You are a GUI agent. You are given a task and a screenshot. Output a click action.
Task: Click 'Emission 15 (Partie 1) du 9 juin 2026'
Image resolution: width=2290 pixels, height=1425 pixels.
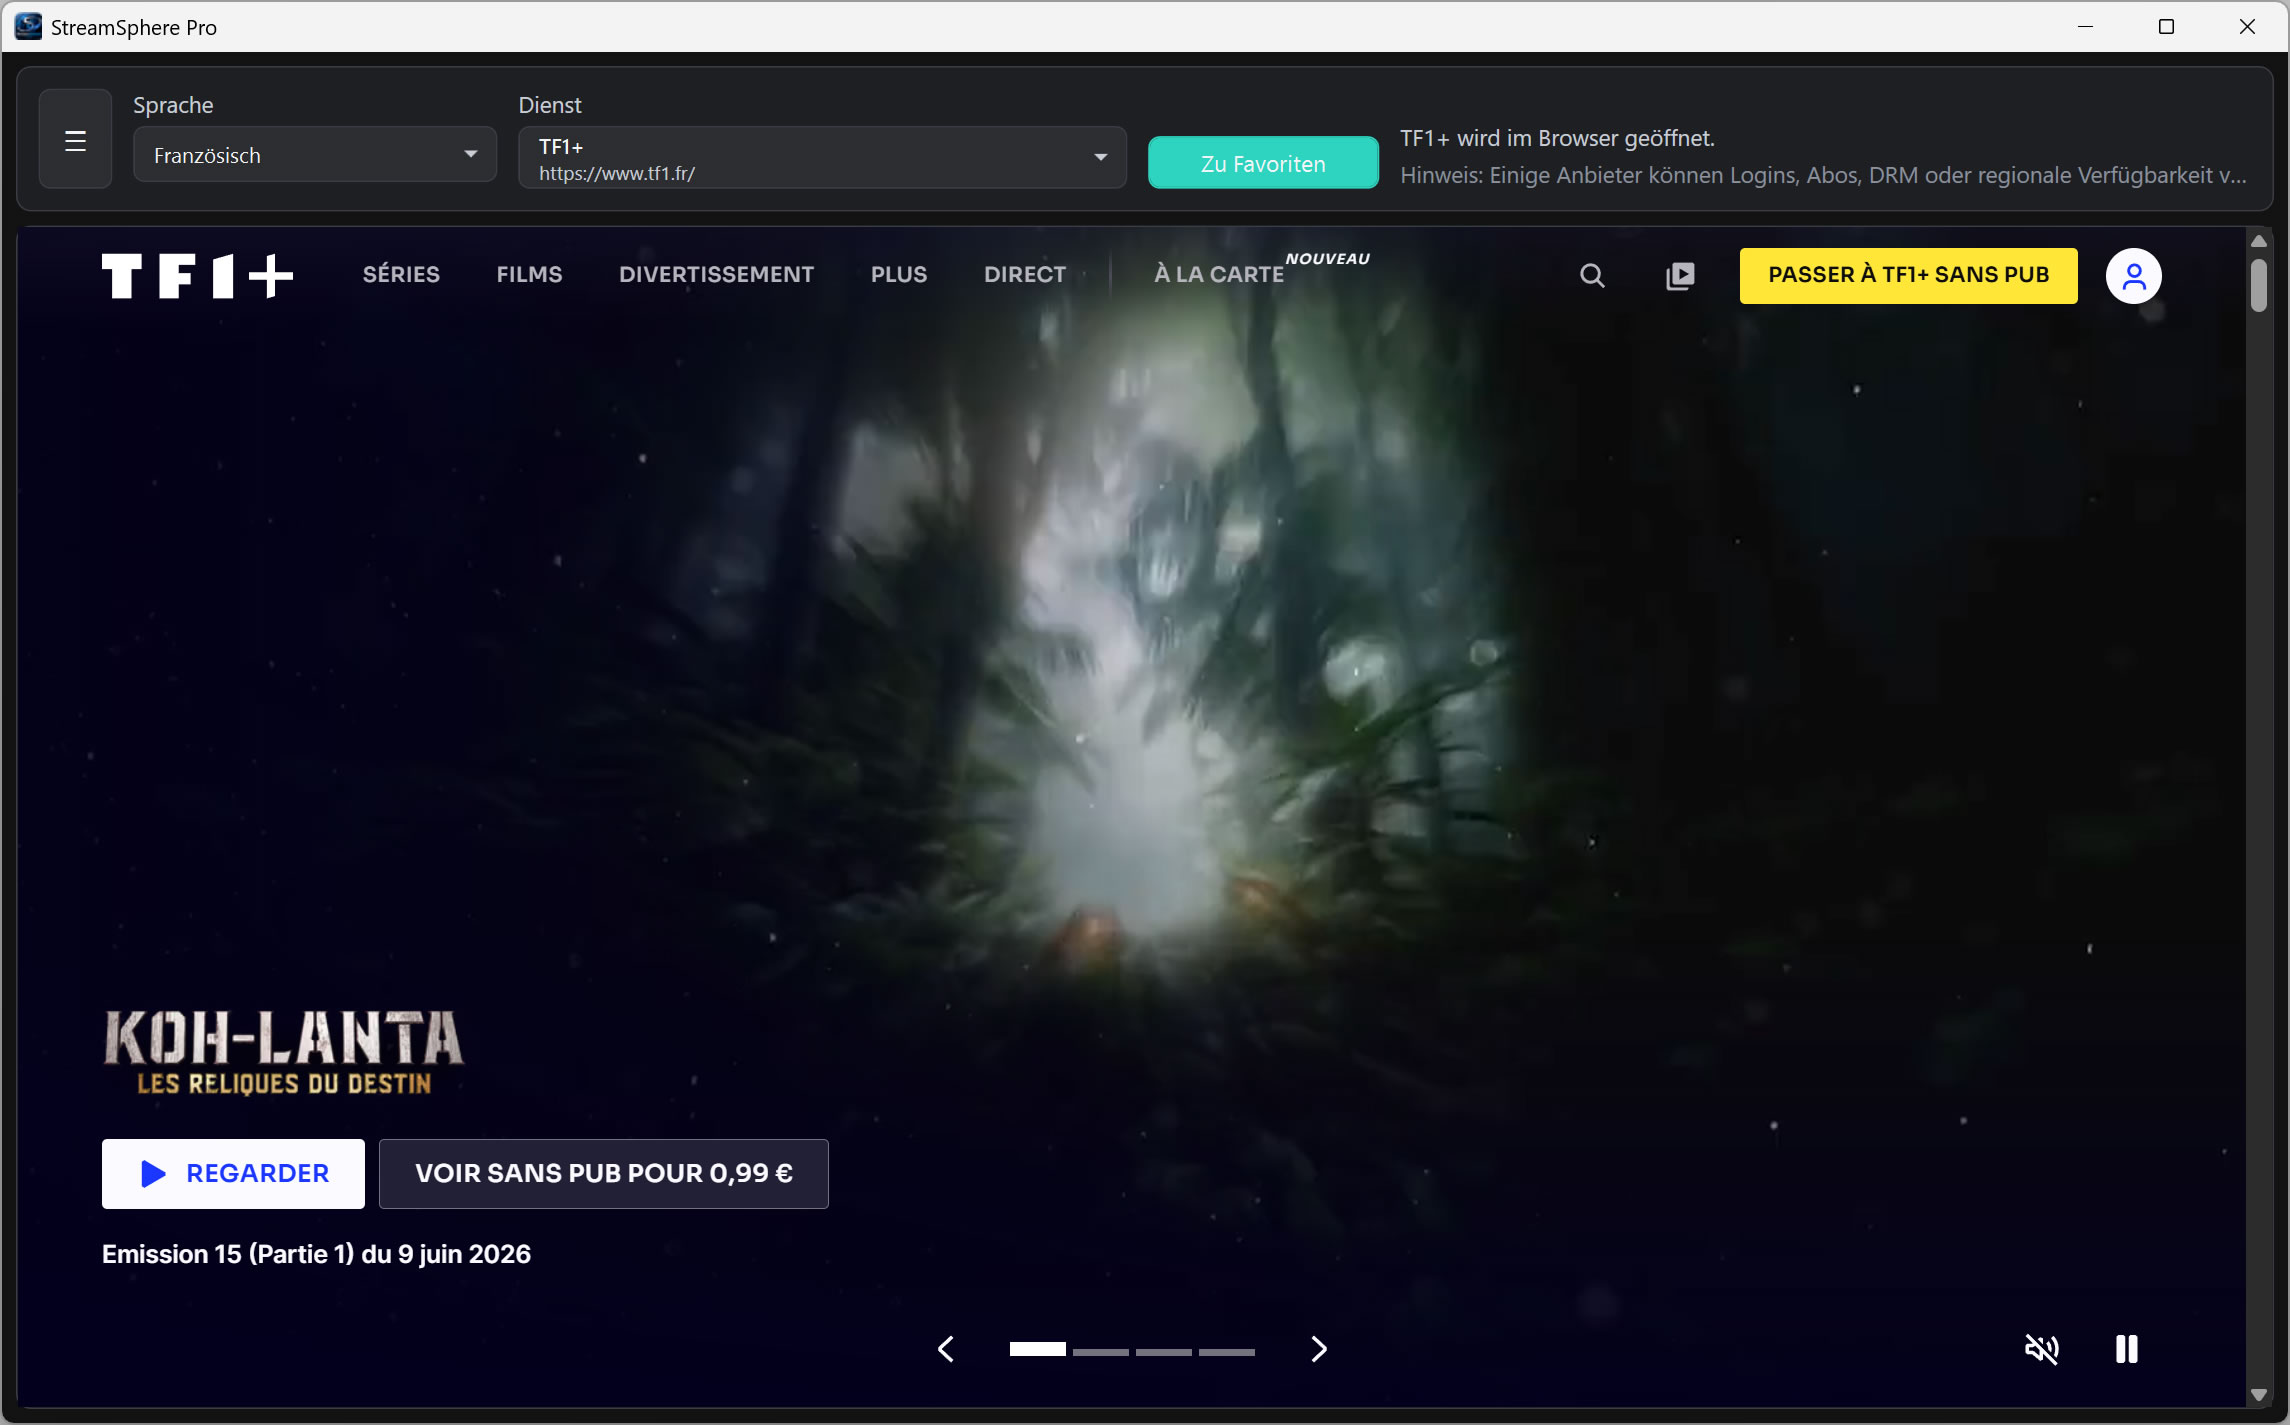click(x=316, y=1254)
